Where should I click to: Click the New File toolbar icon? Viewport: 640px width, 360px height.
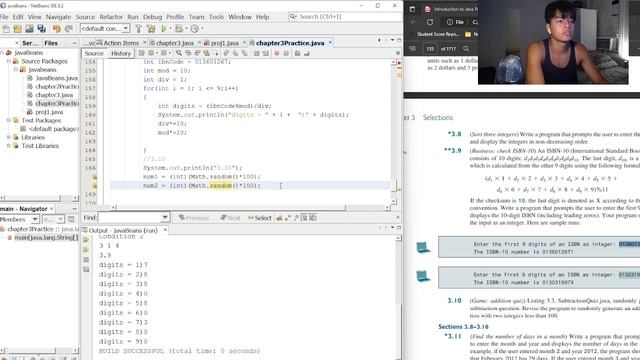[x=6, y=29]
